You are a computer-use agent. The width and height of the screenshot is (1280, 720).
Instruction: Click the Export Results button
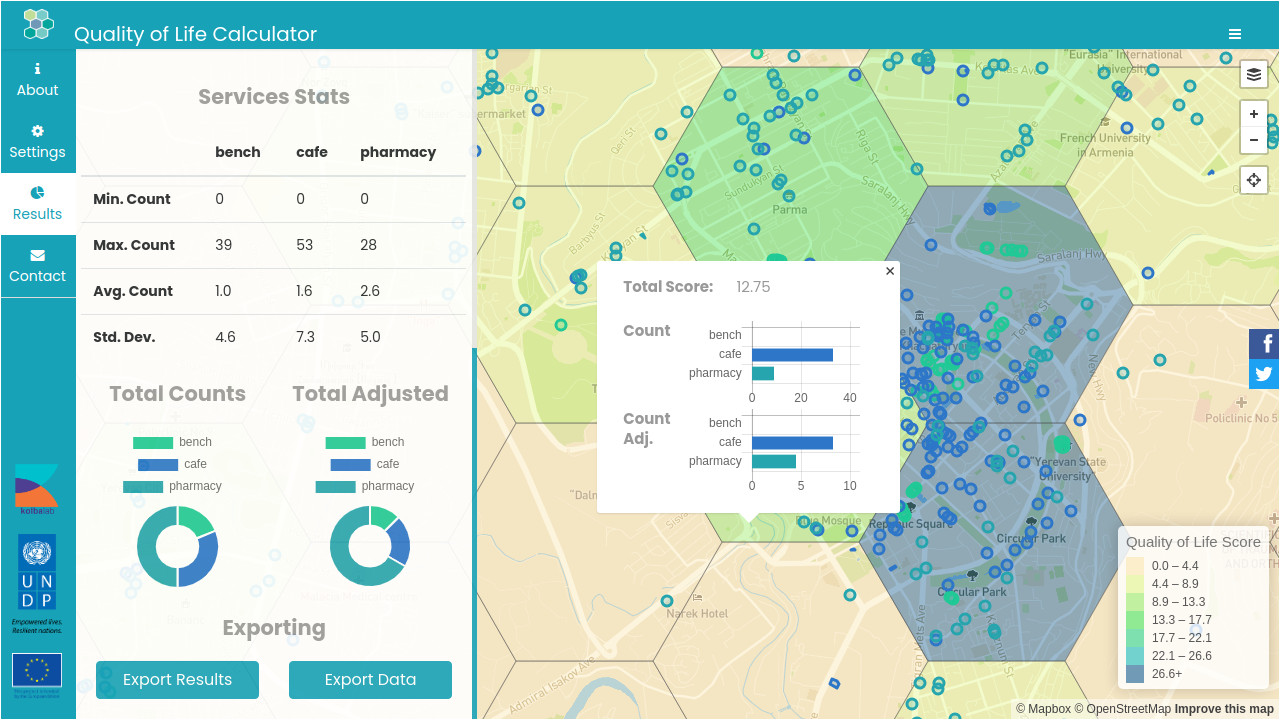177,680
